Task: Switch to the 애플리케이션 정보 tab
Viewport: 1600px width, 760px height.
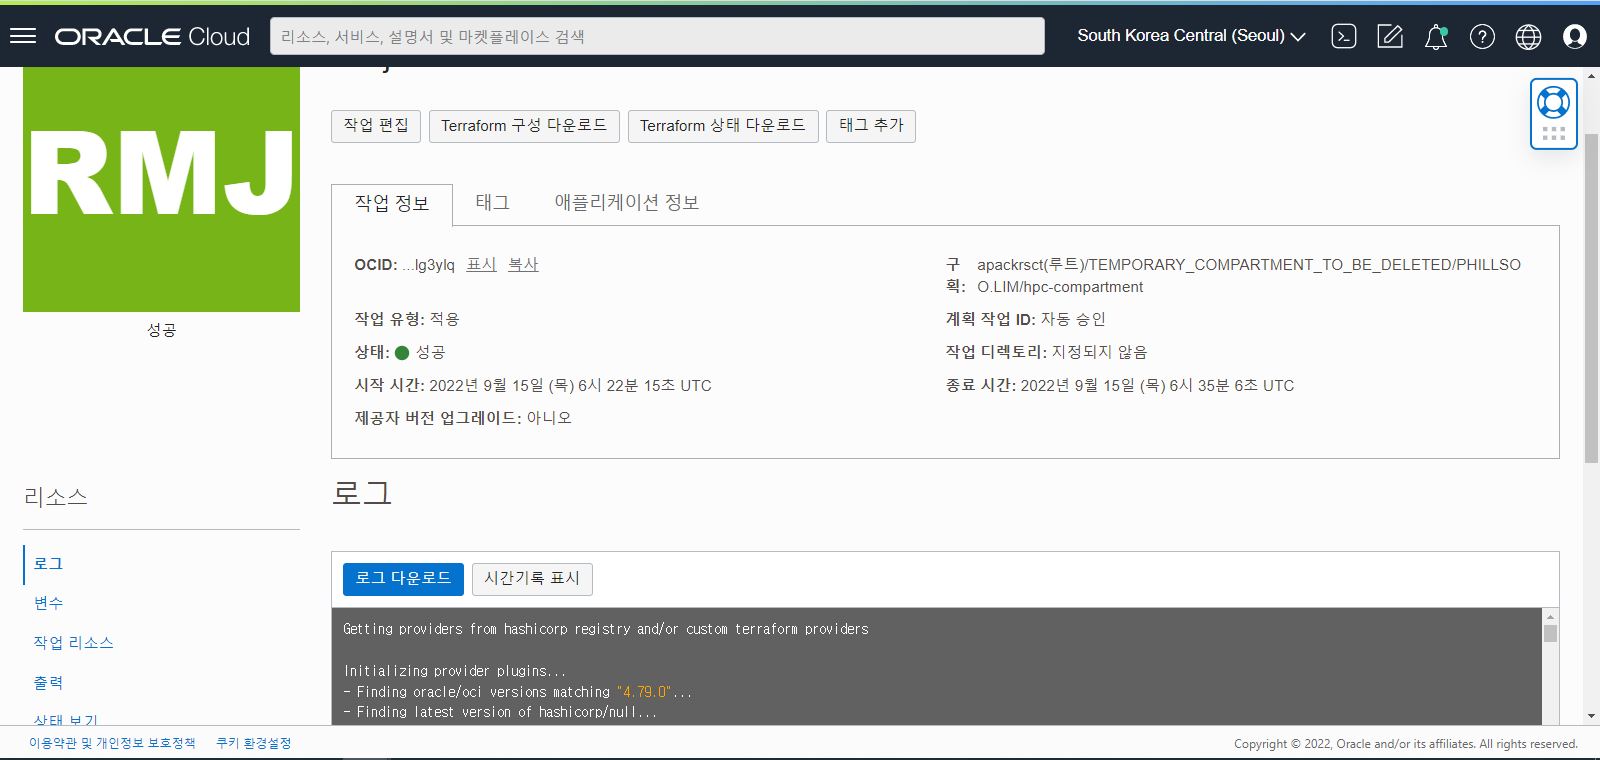Action: [627, 203]
